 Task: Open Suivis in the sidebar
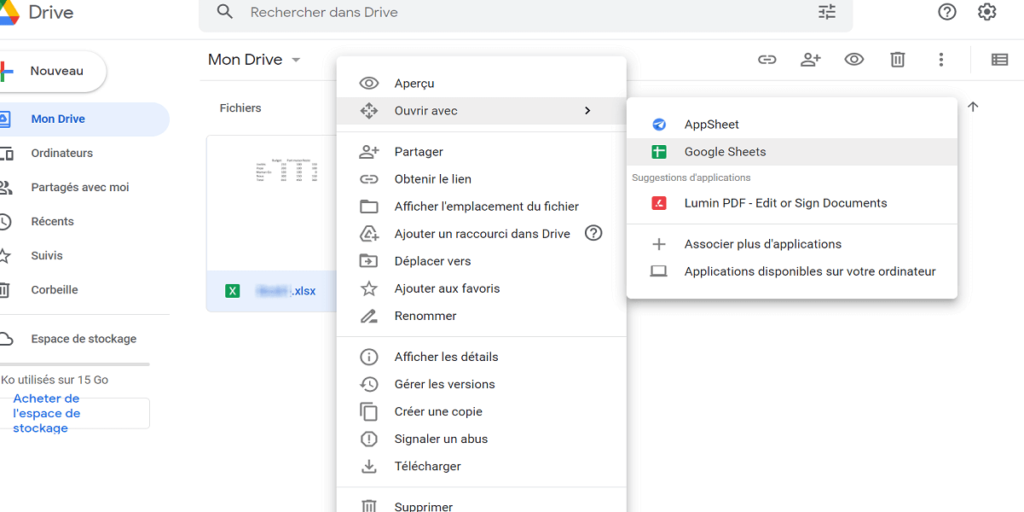pos(84,255)
